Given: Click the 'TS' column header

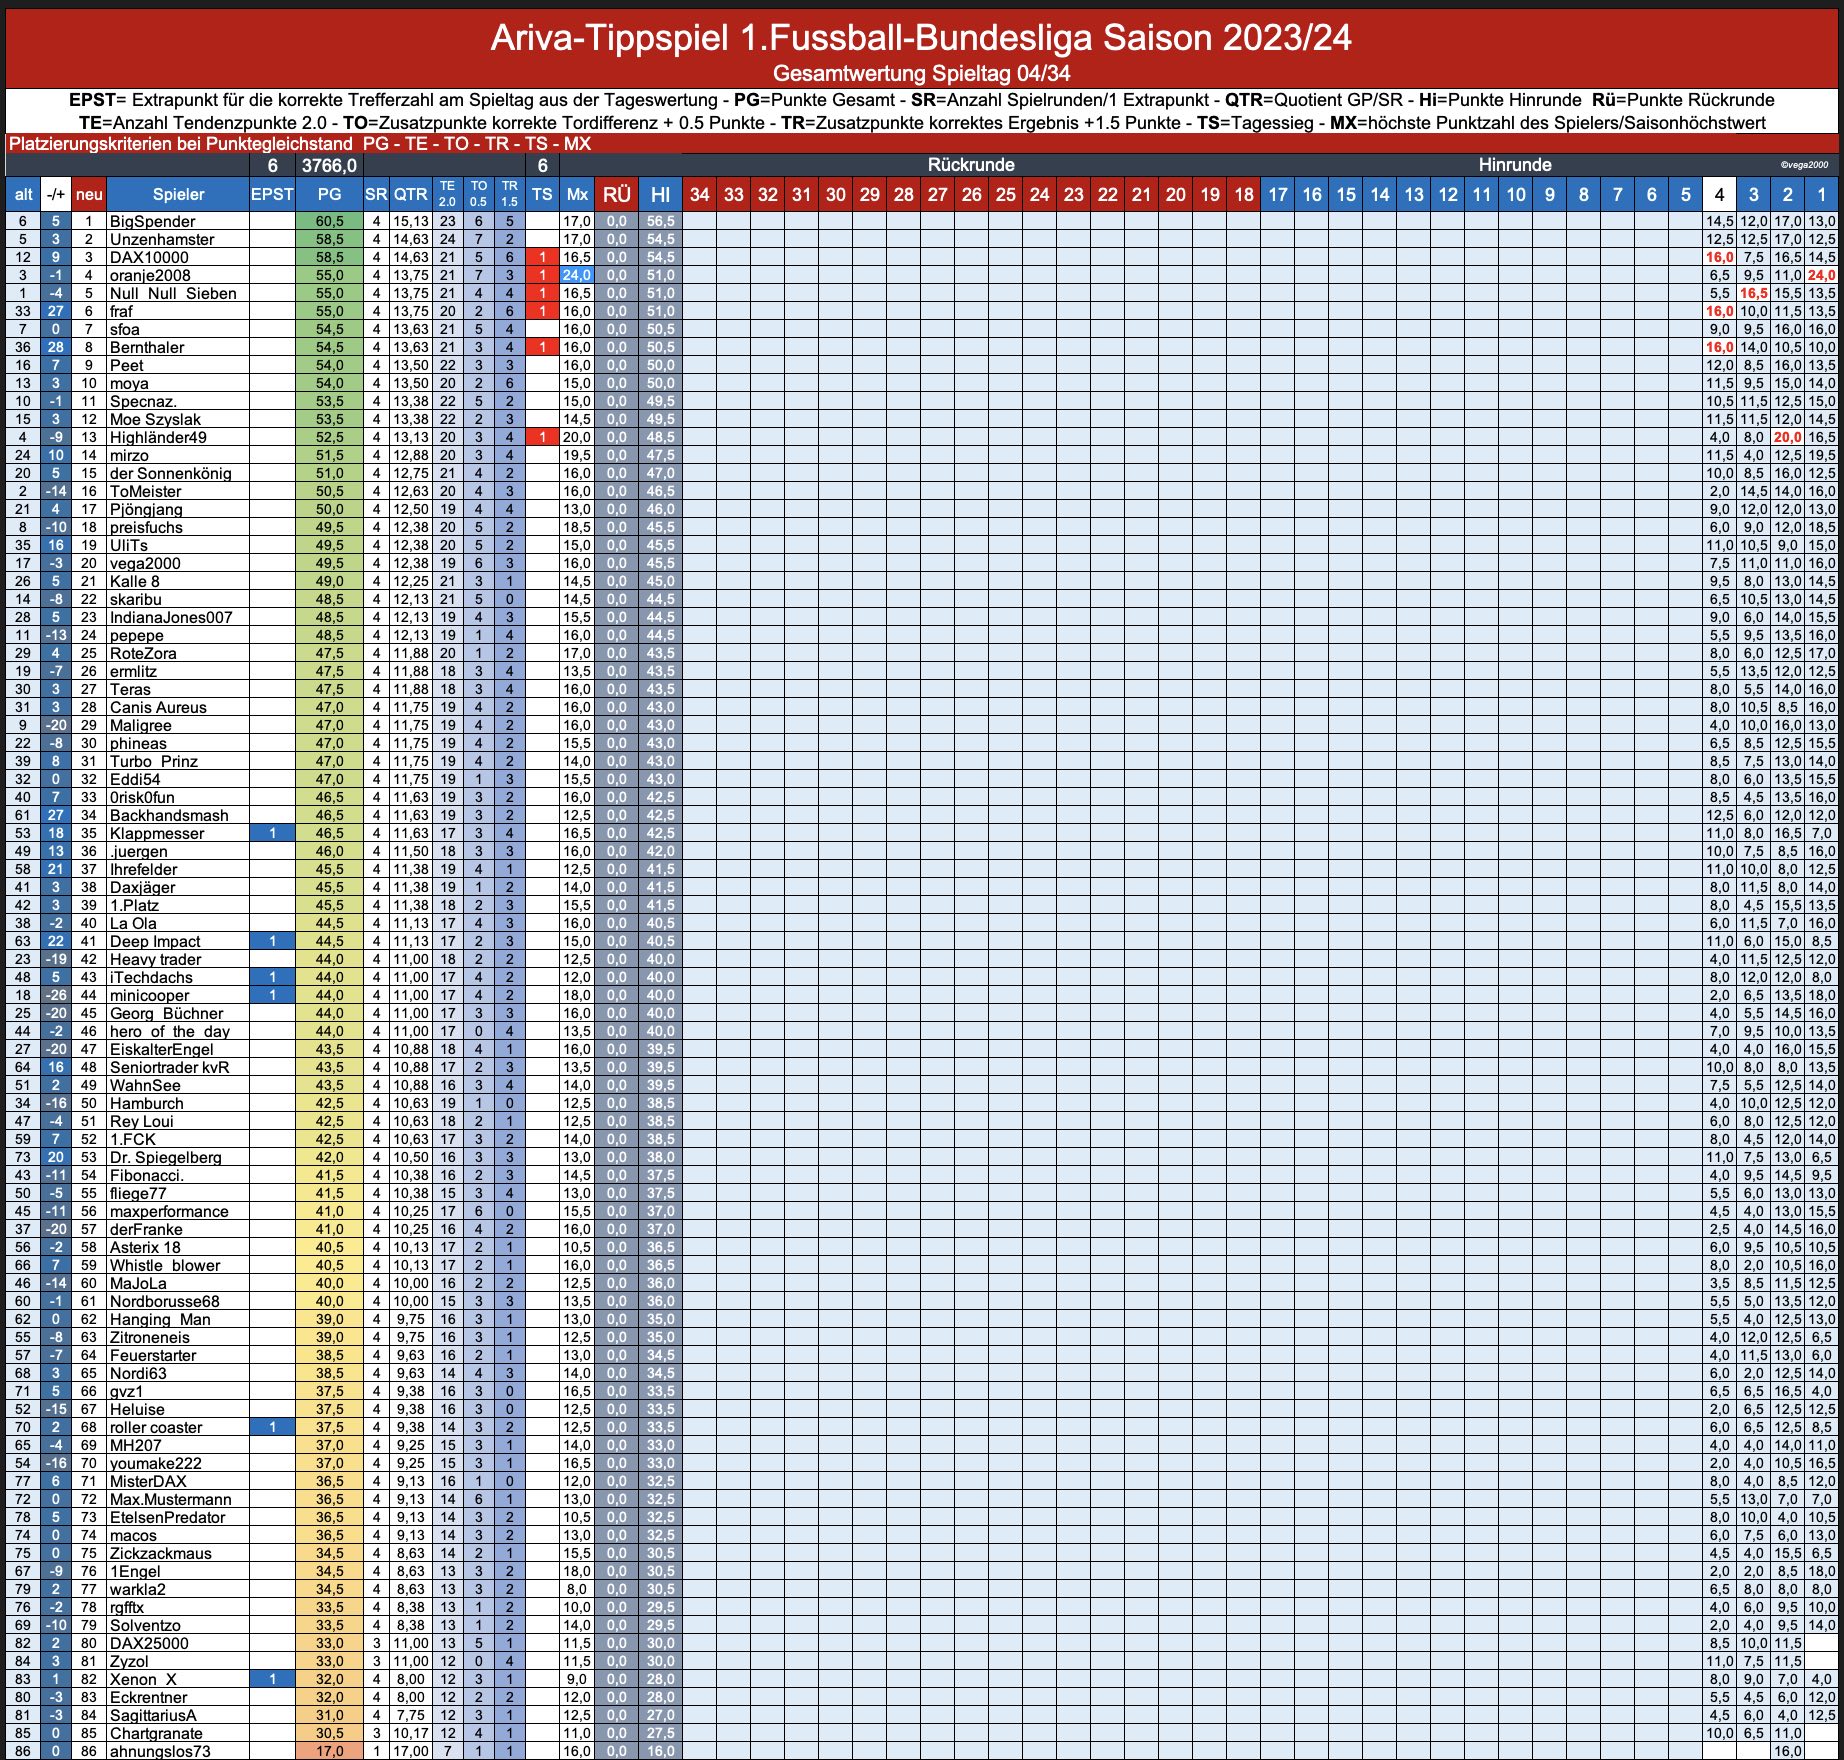Looking at the screenshot, I should pyautogui.click(x=542, y=194).
